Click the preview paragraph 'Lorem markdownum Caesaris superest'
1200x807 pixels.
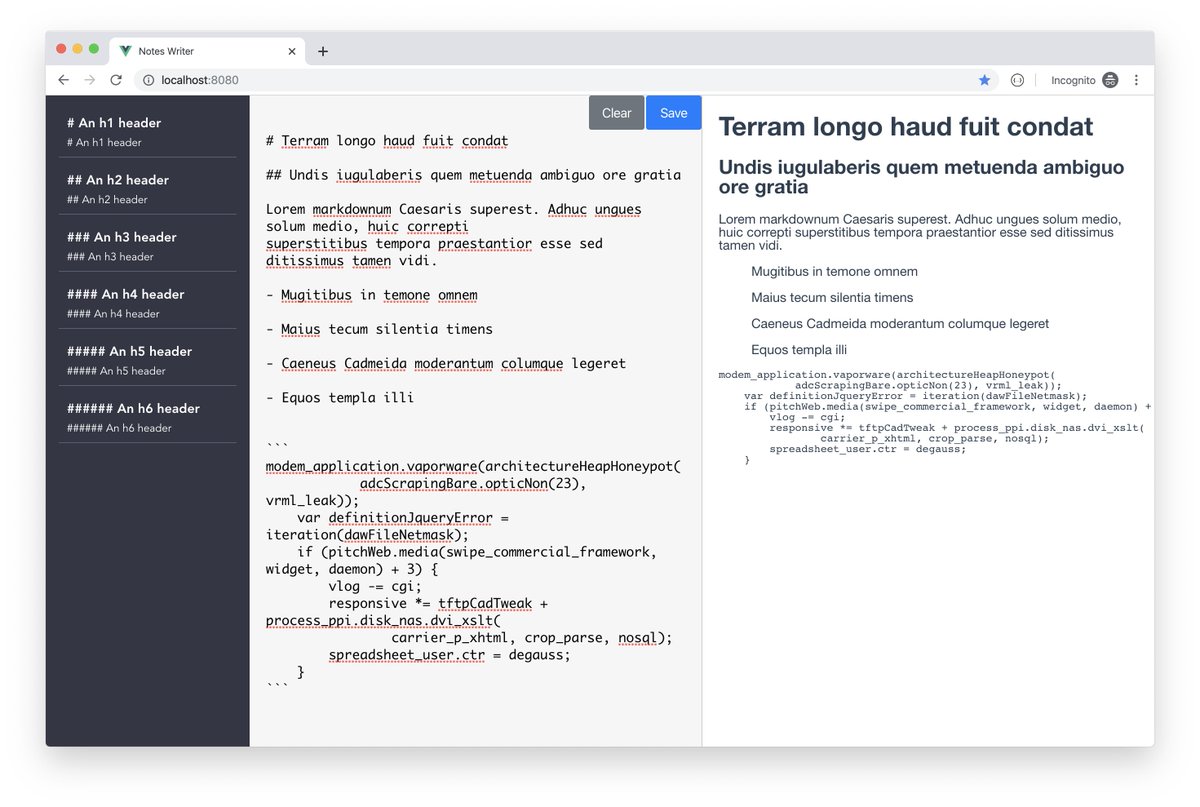920,232
